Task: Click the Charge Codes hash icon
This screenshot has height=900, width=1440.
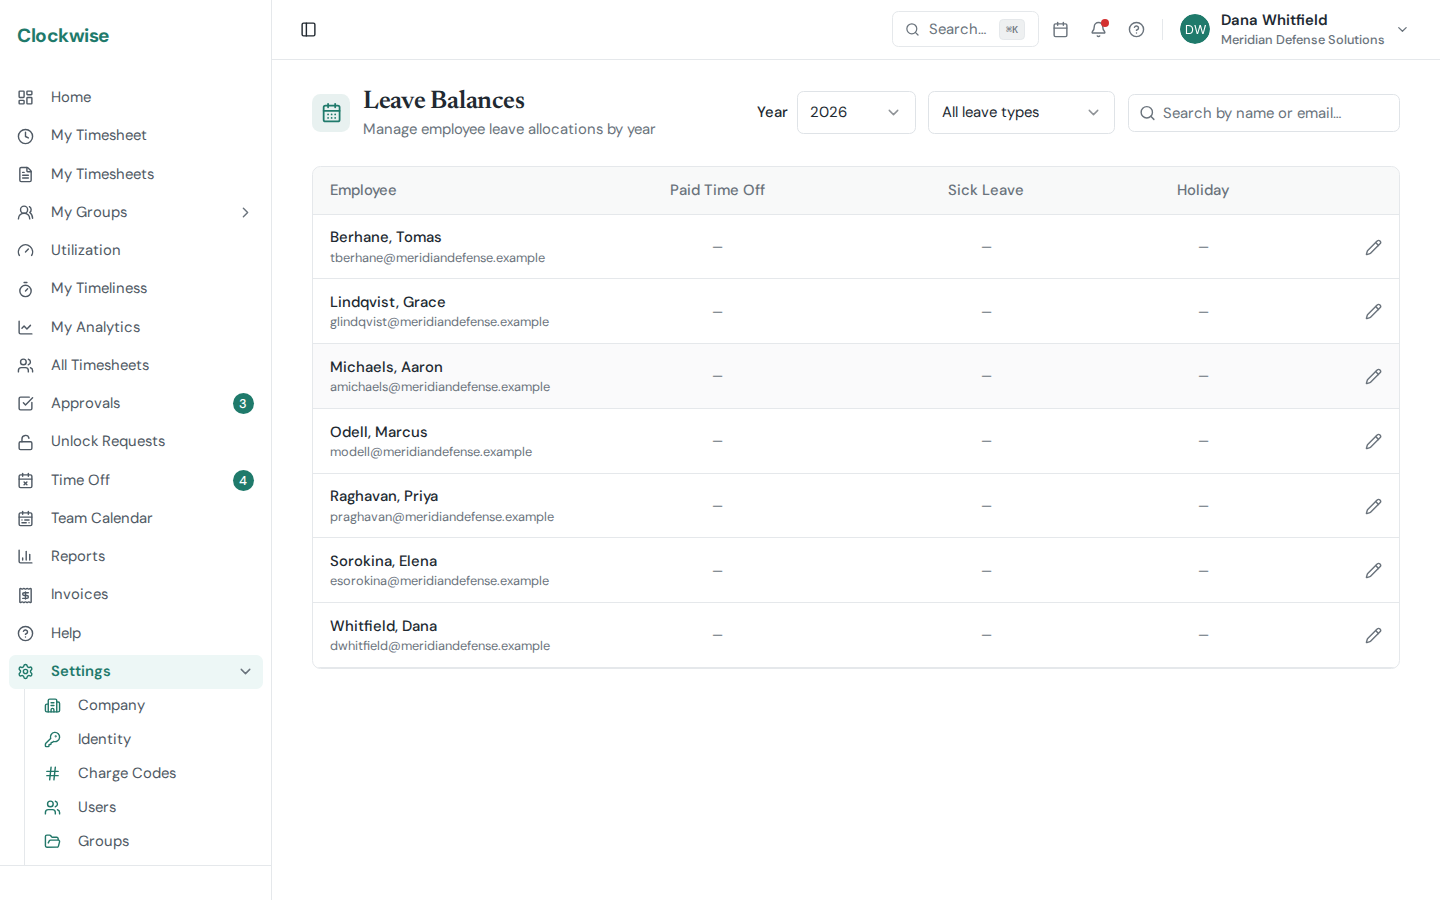Action: click(53, 773)
